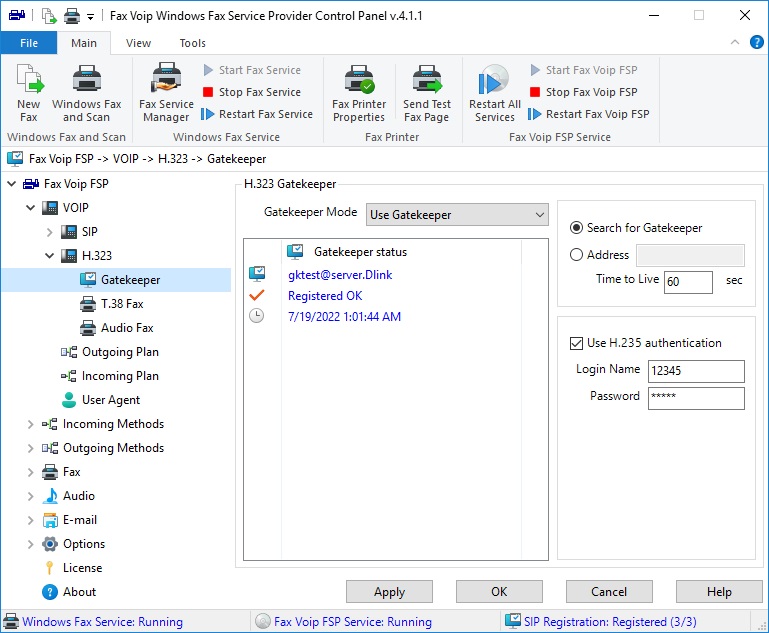Click H.323 phone icon in tree
Image resolution: width=769 pixels, height=633 pixels.
pos(69,256)
